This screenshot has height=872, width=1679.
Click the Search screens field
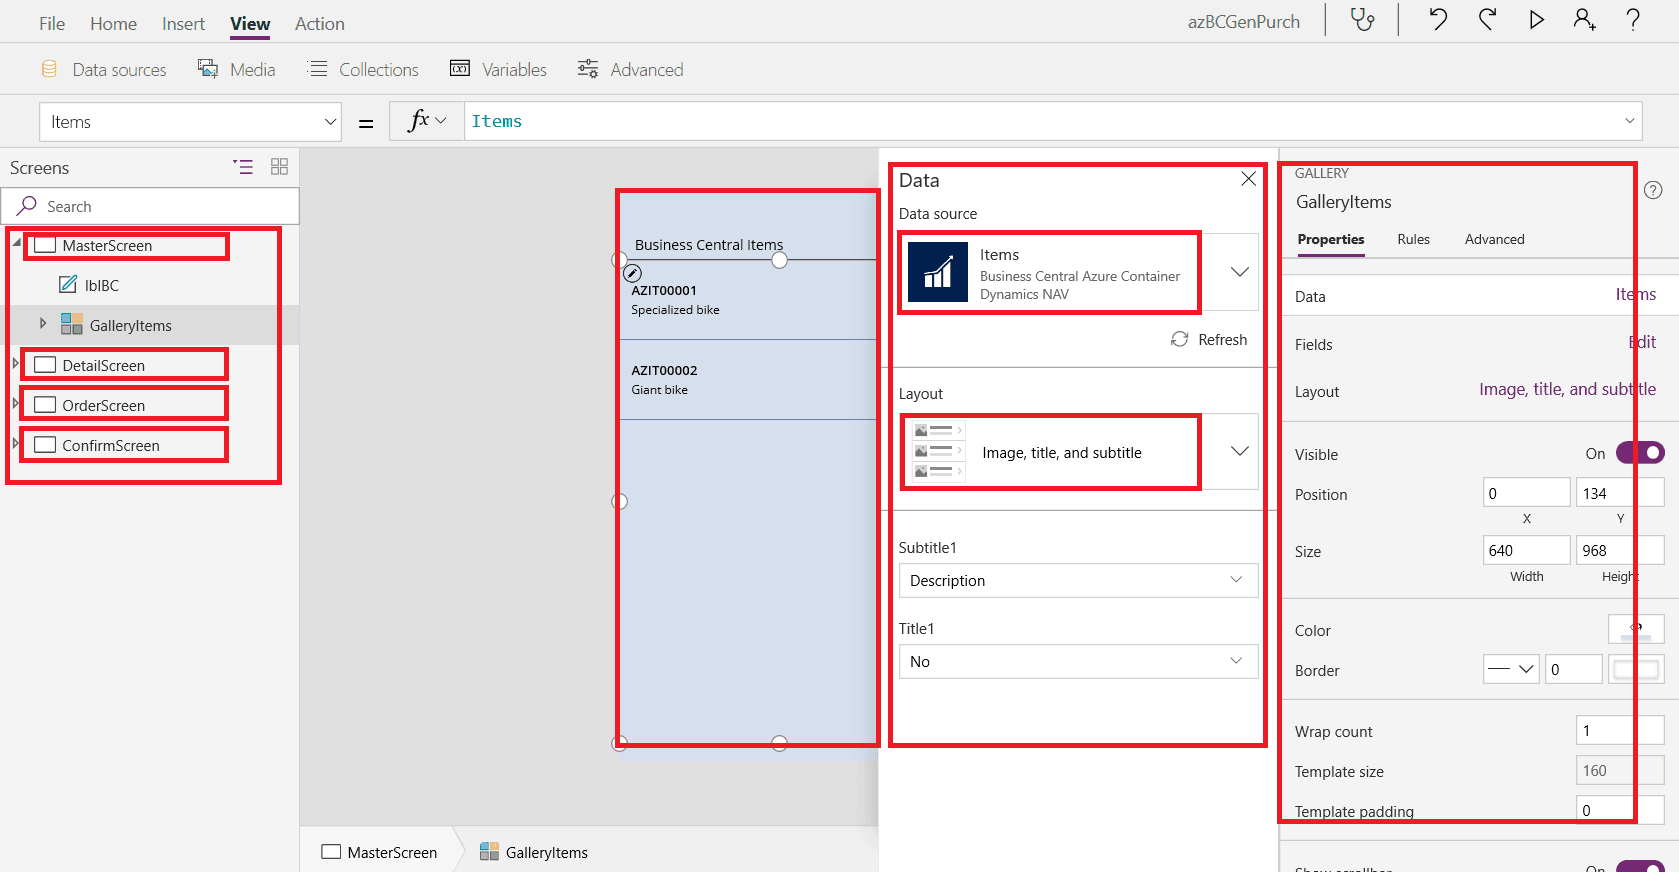[x=150, y=206]
